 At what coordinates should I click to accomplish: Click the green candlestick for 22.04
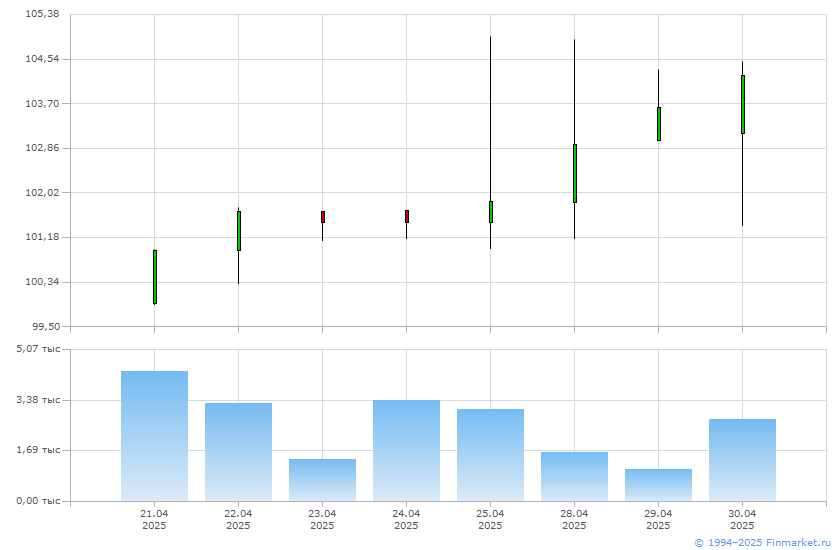(239, 231)
